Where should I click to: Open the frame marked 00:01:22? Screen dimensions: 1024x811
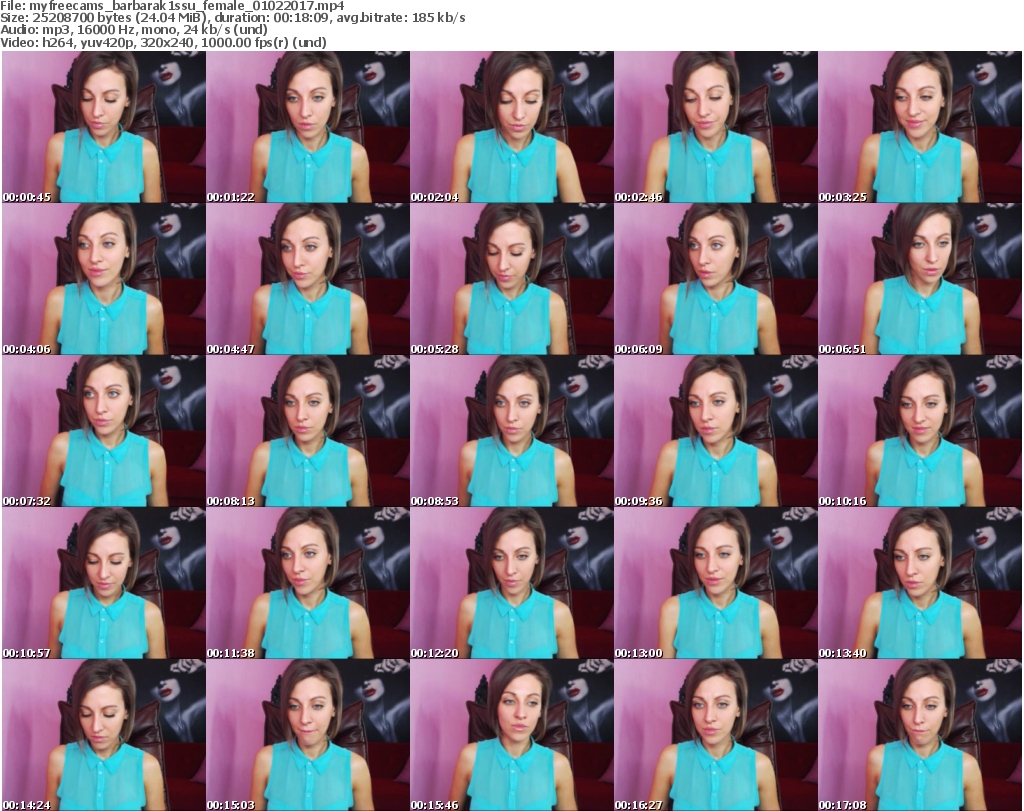tap(308, 127)
